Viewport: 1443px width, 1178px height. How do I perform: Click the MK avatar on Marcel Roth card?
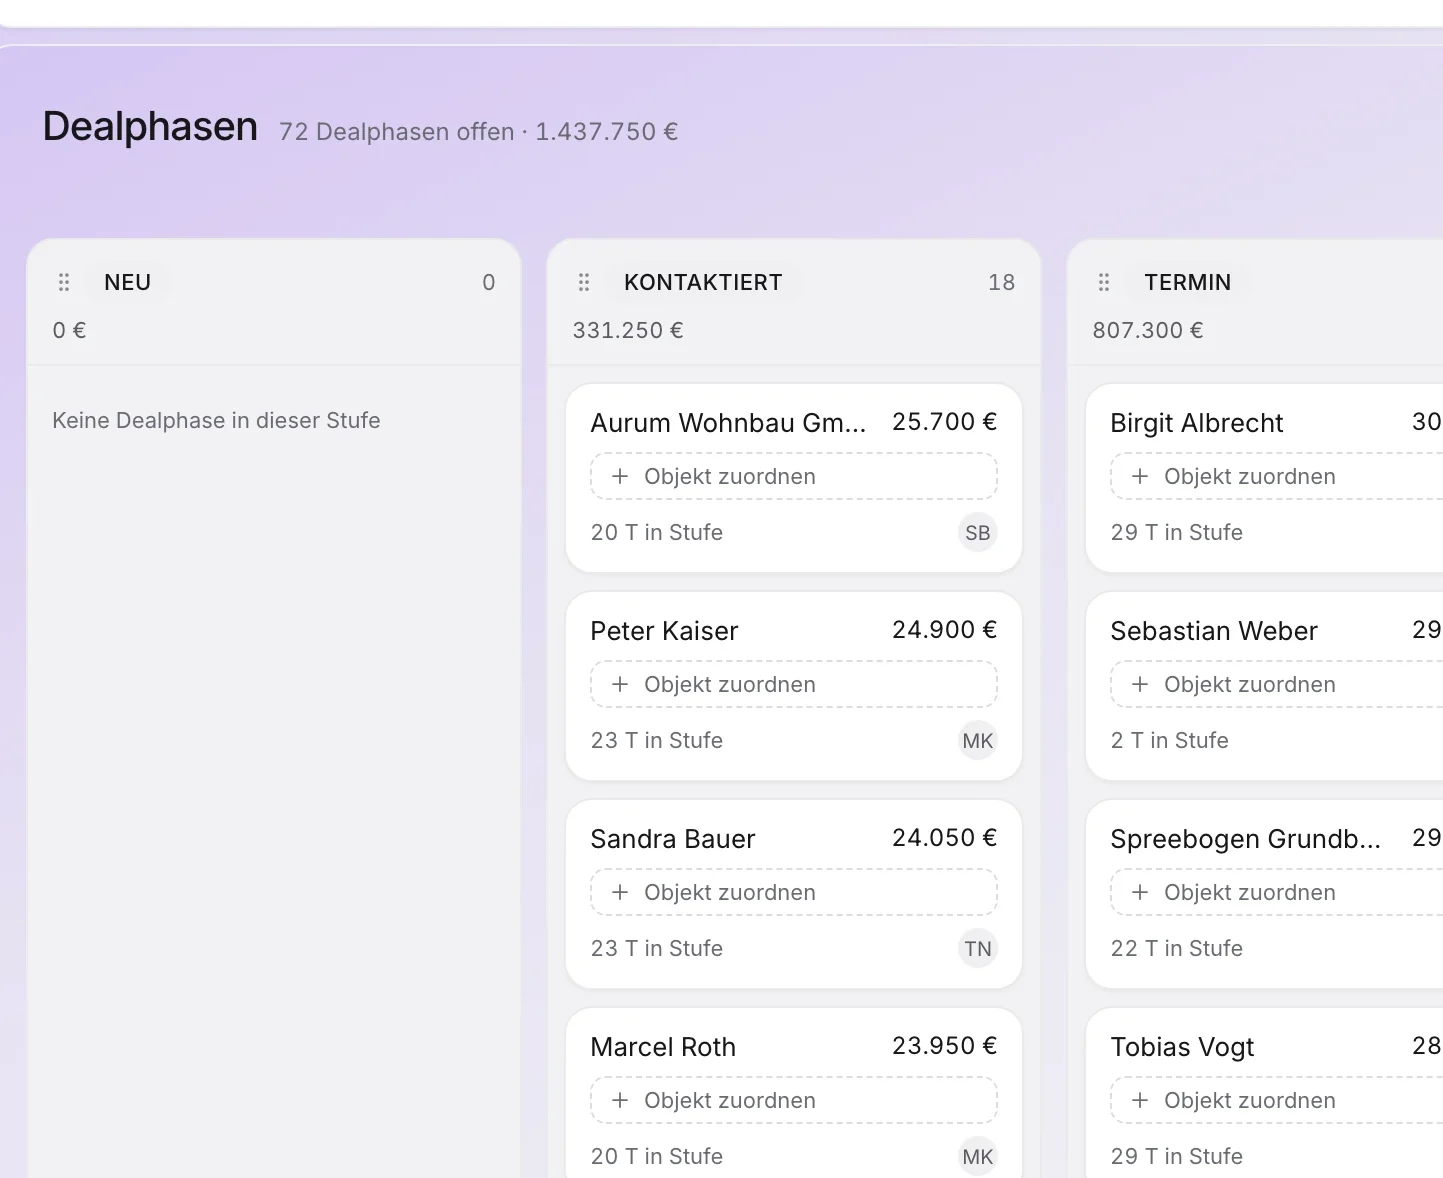[x=978, y=1157]
